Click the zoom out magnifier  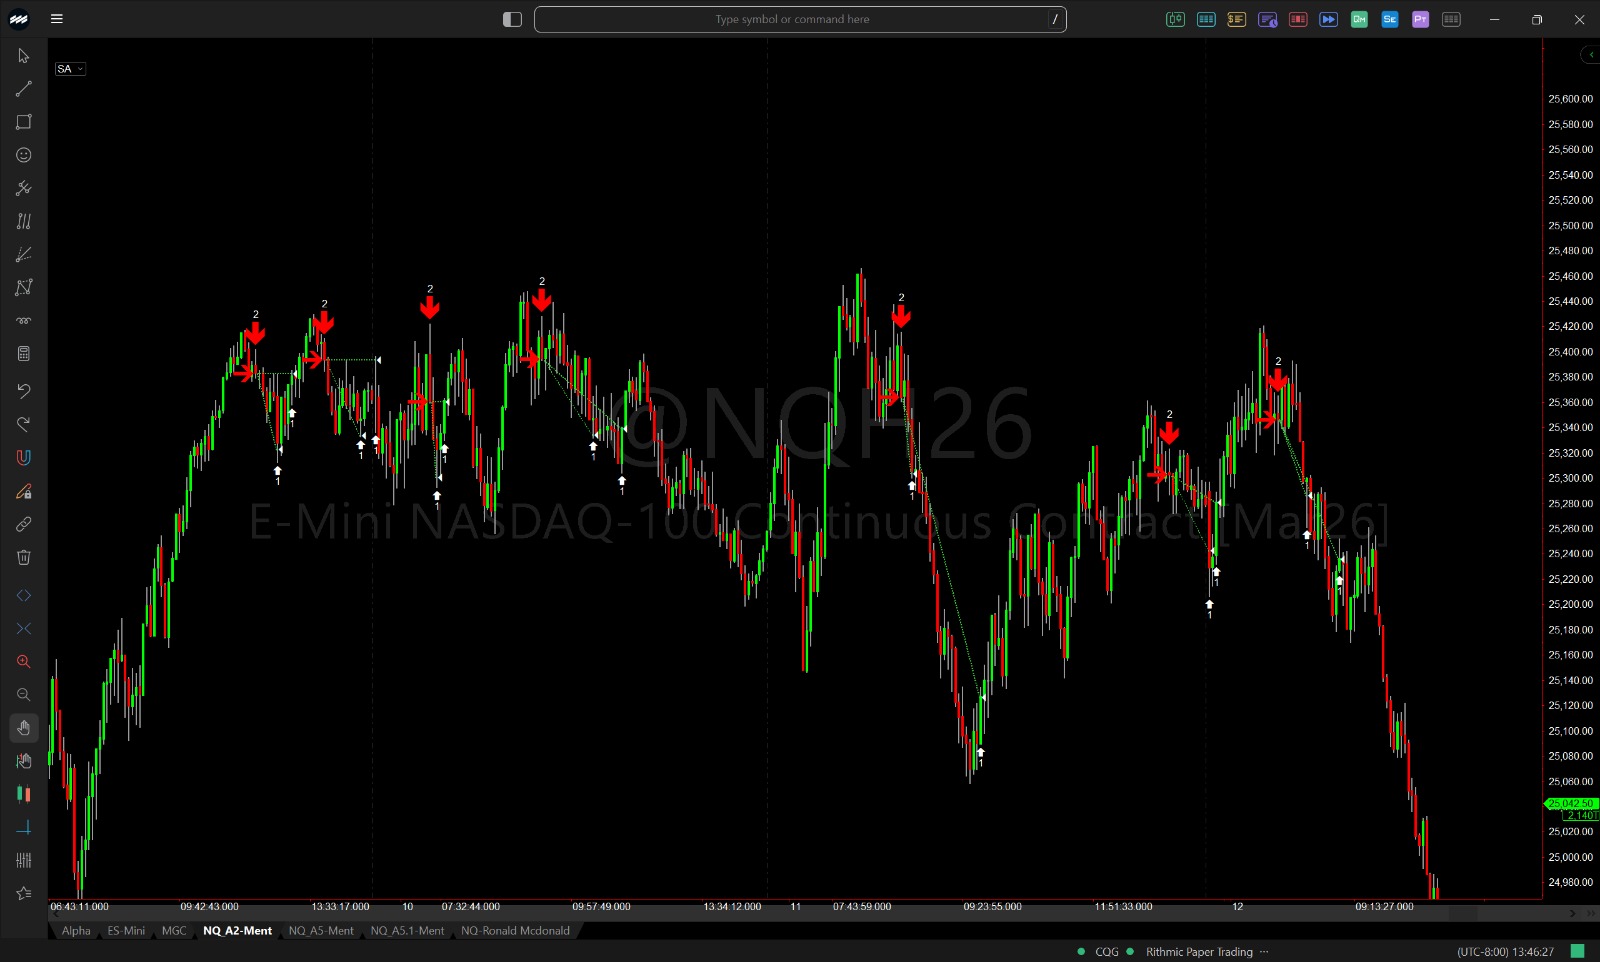[24, 694]
